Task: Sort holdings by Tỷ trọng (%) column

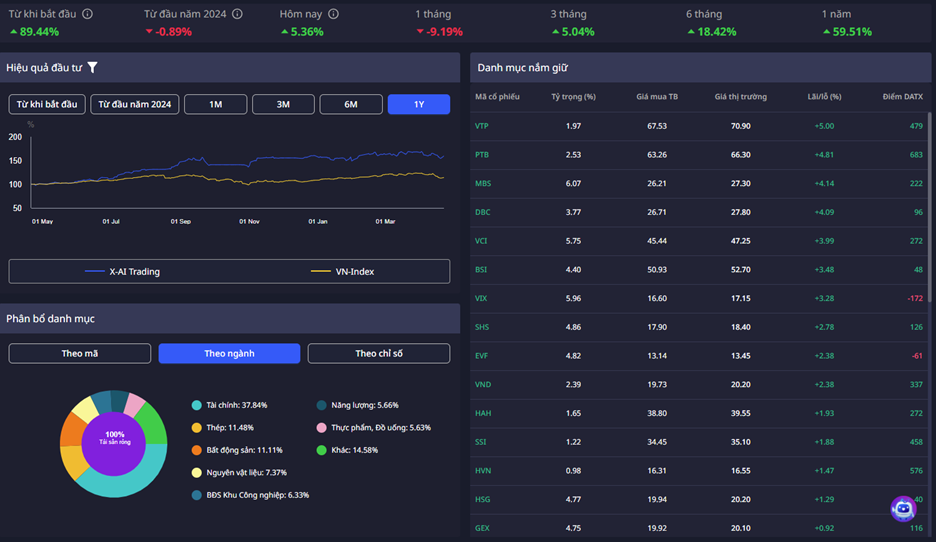Action: (x=573, y=97)
